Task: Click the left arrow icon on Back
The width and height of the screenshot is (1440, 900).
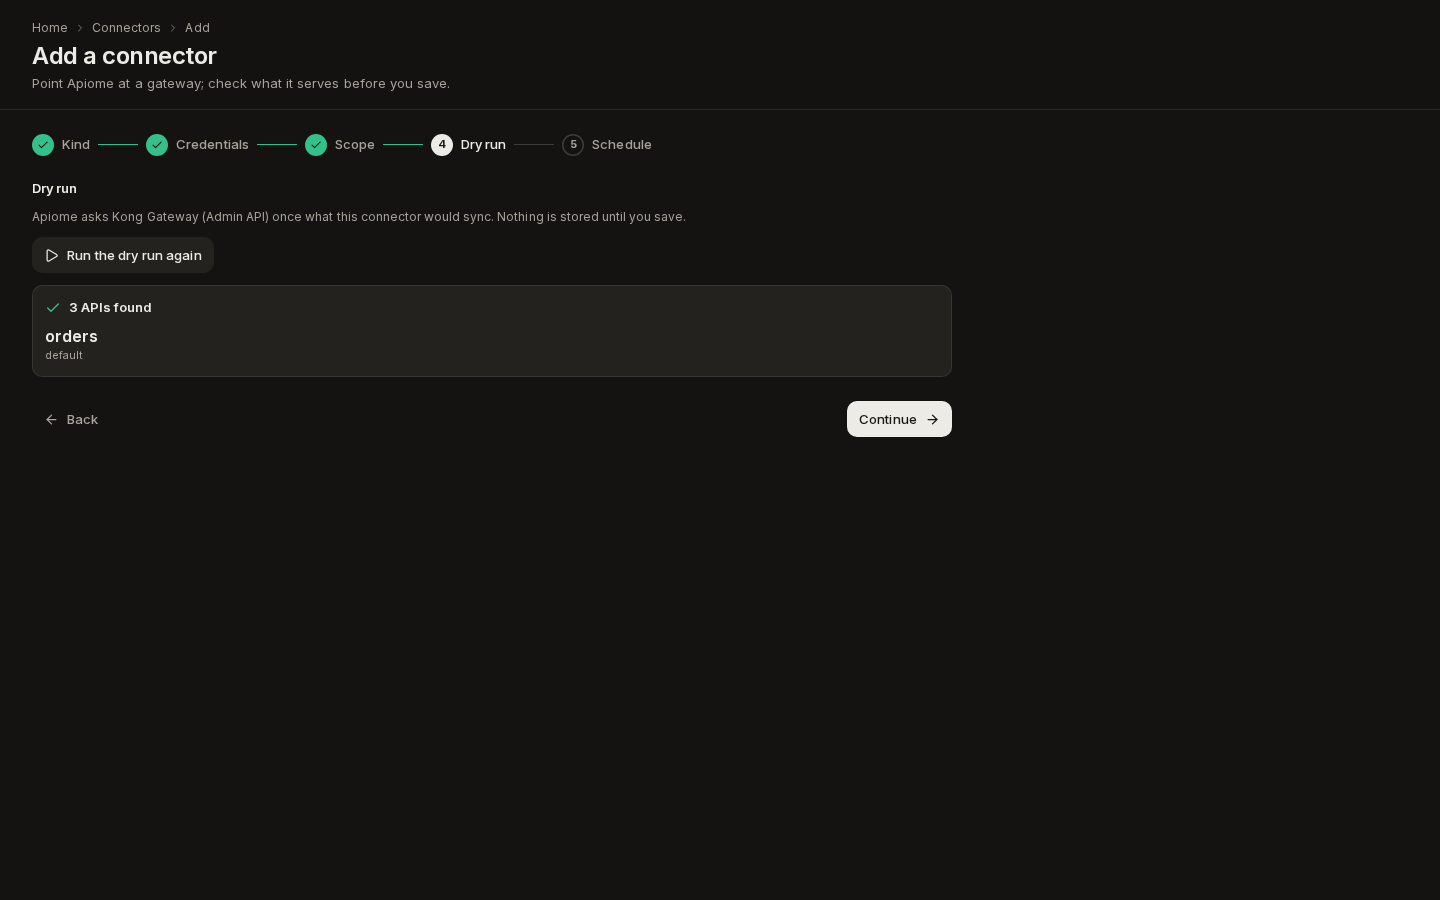Action: pos(51,420)
